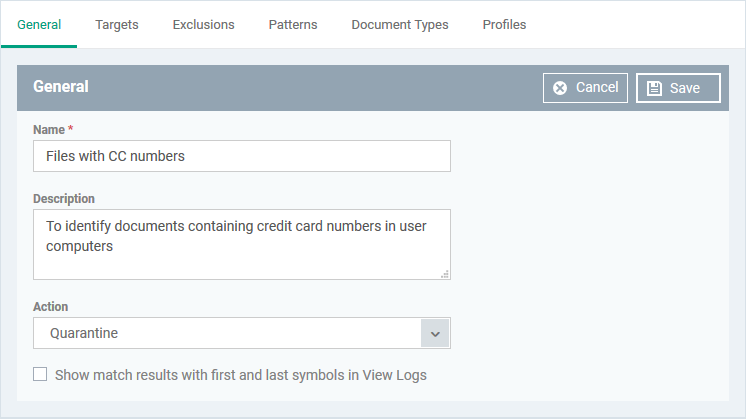Viewport: 746px width, 419px height.
Task: Open the Profiles tab
Action: [x=504, y=25]
